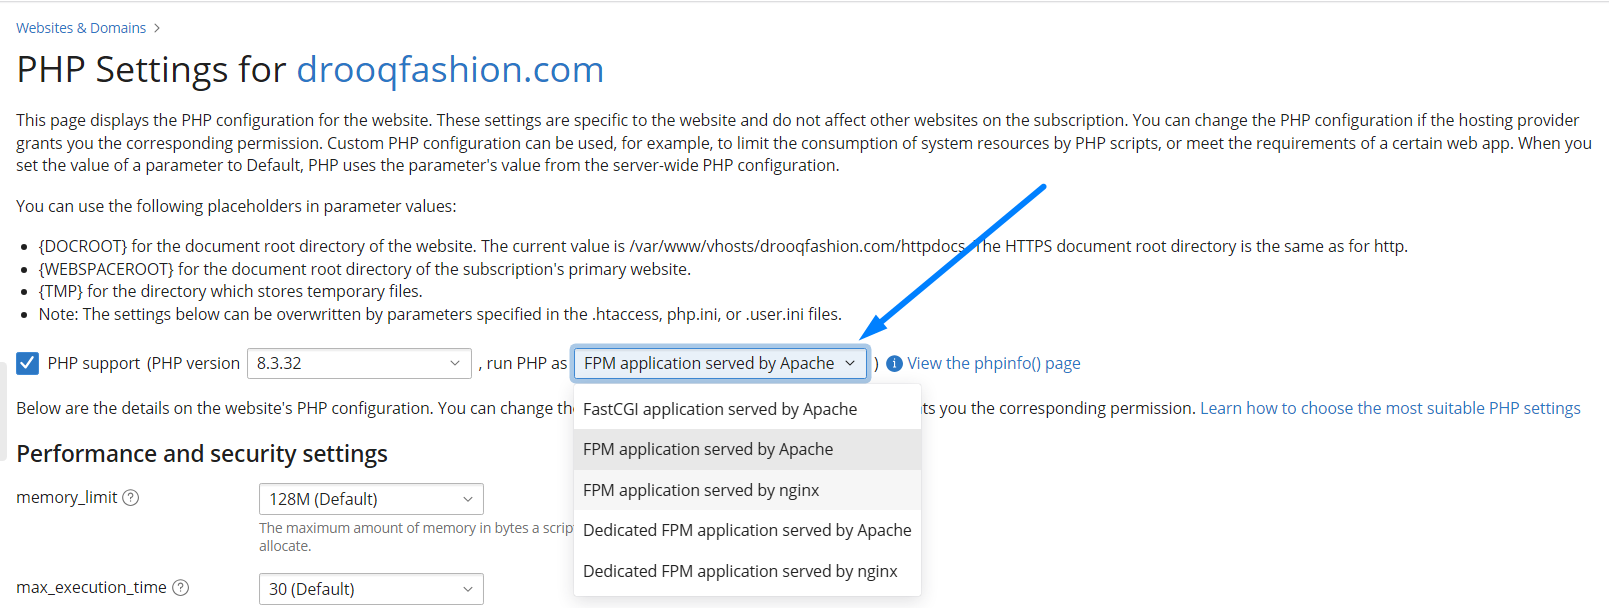Click the max_execution_time help question icon
The height and width of the screenshot is (608, 1609).
[180, 588]
